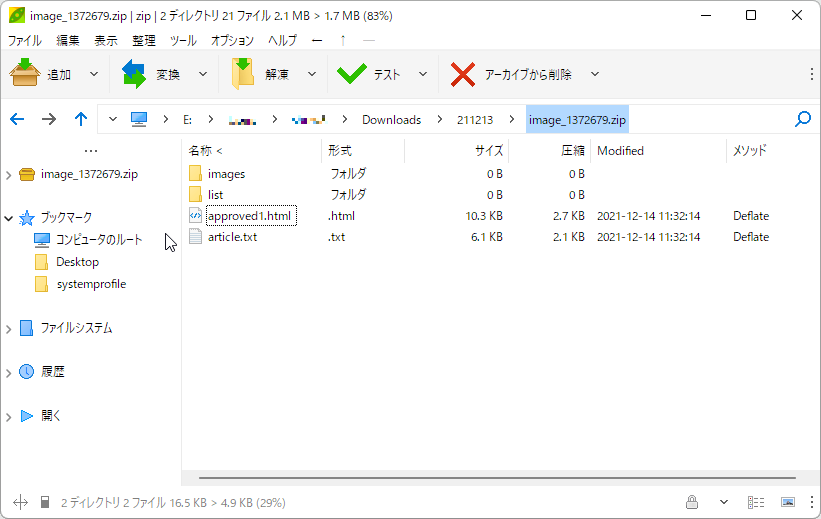Click the computer icon in the address bar
This screenshot has height=519, width=821.
[x=139, y=119]
